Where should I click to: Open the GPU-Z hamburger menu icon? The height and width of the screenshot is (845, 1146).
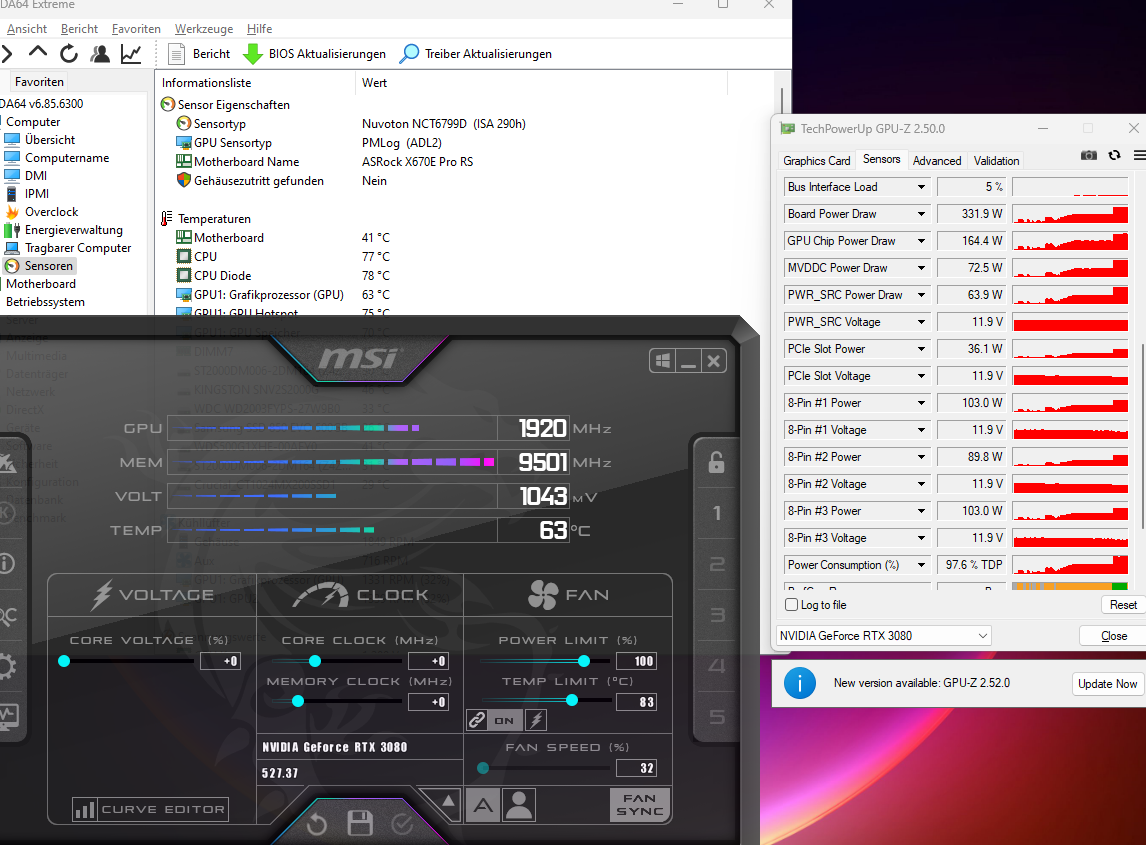pos(1139,156)
